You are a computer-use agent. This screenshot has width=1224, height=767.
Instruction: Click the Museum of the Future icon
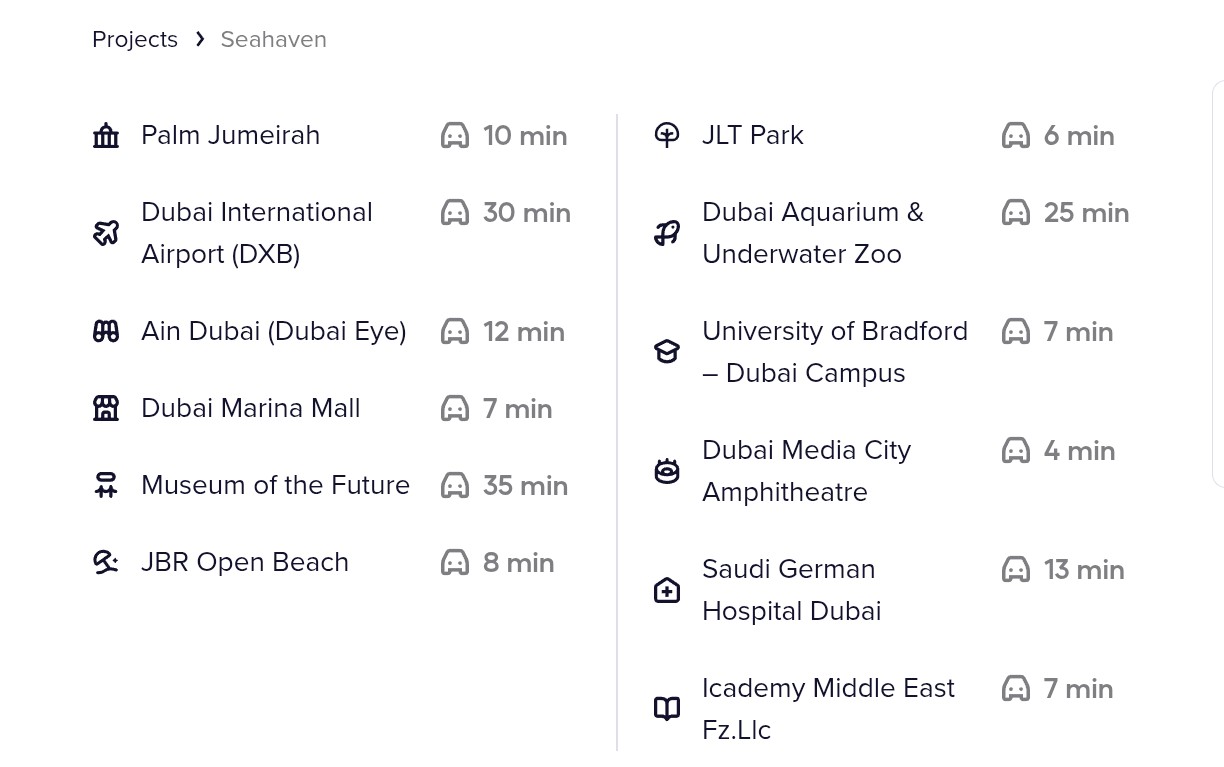point(106,485)
